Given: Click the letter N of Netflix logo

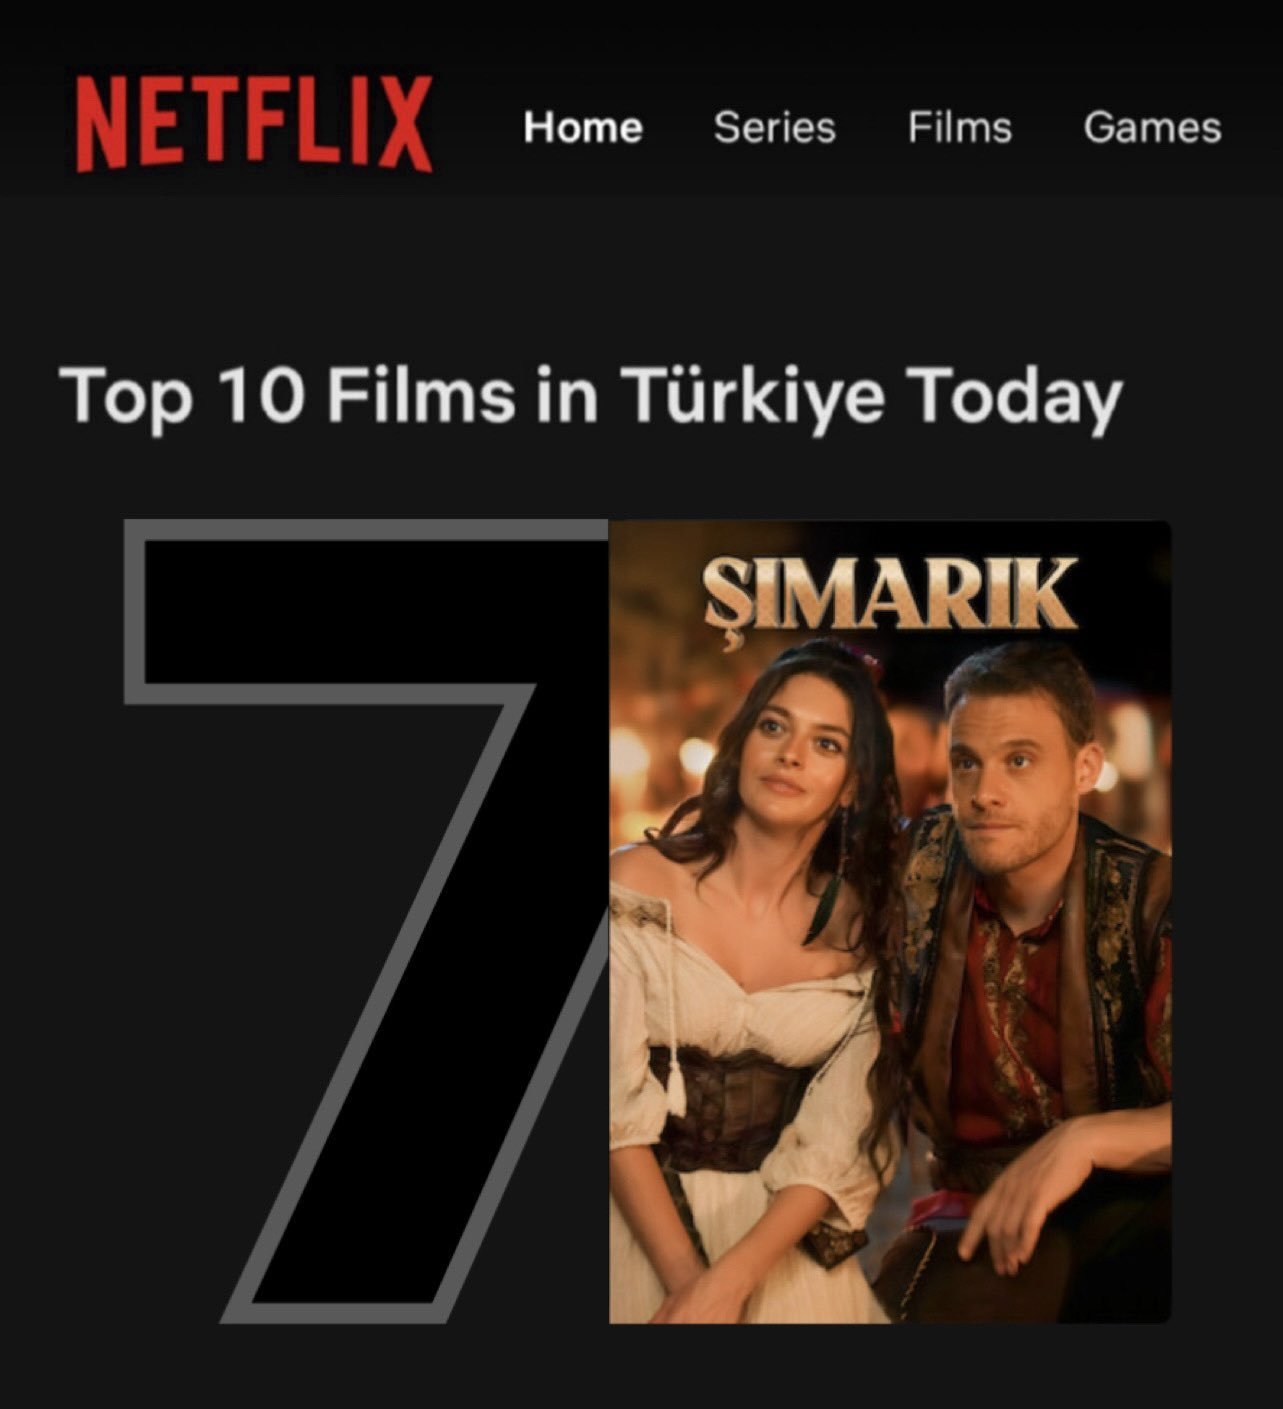Looking at the screenshot, I should (x=103, y=123).
